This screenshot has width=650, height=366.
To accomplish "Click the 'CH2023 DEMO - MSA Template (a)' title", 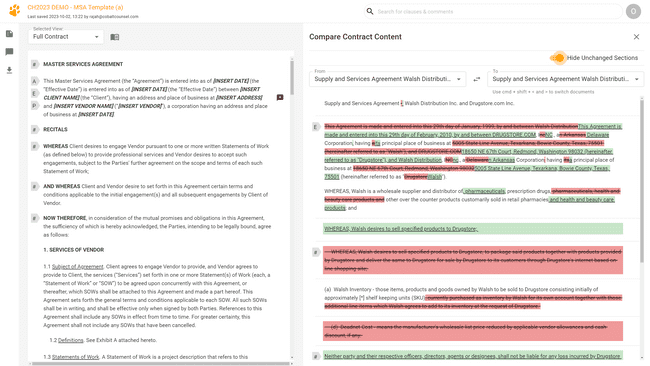I will pos(75,7).
